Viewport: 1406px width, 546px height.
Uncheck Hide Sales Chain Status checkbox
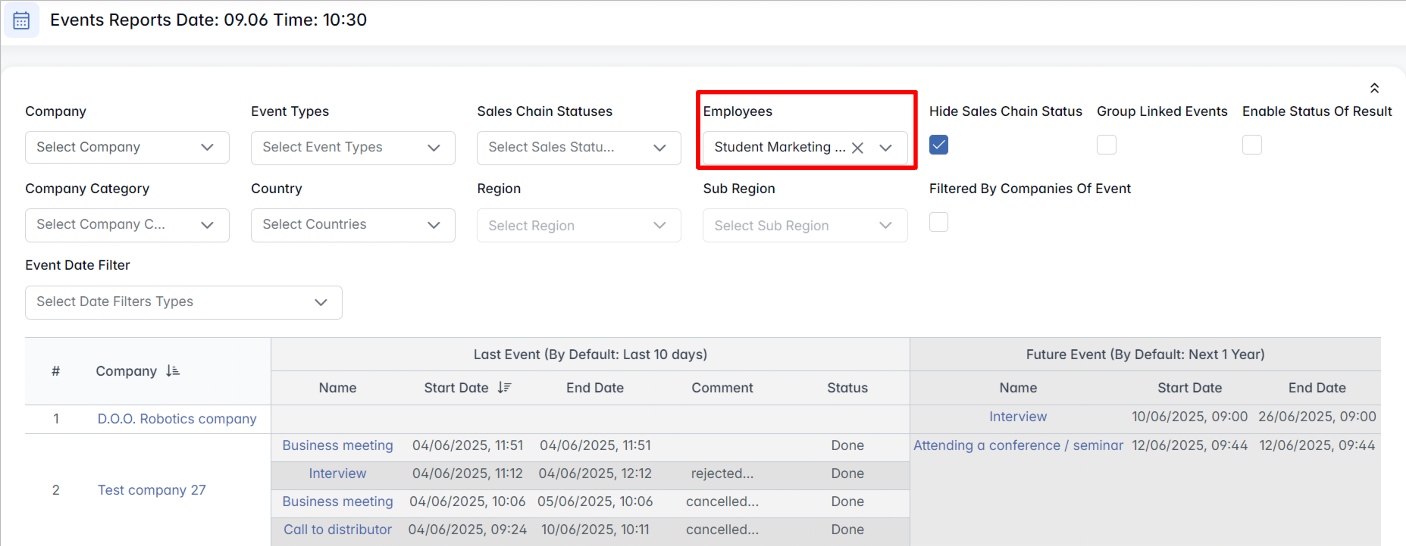click(x=939, y=145)
